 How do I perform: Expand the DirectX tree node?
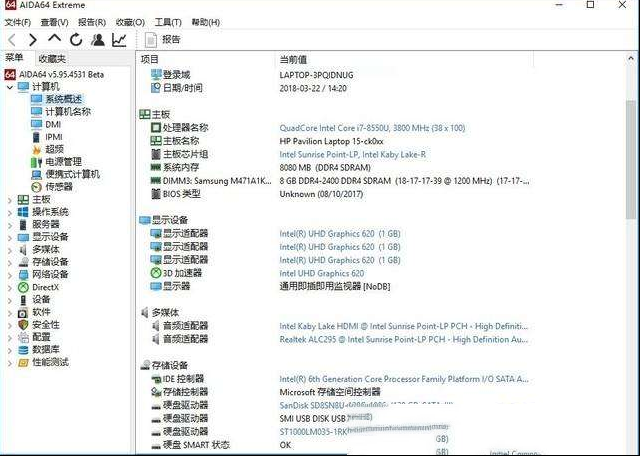click(x=10, y=287)
